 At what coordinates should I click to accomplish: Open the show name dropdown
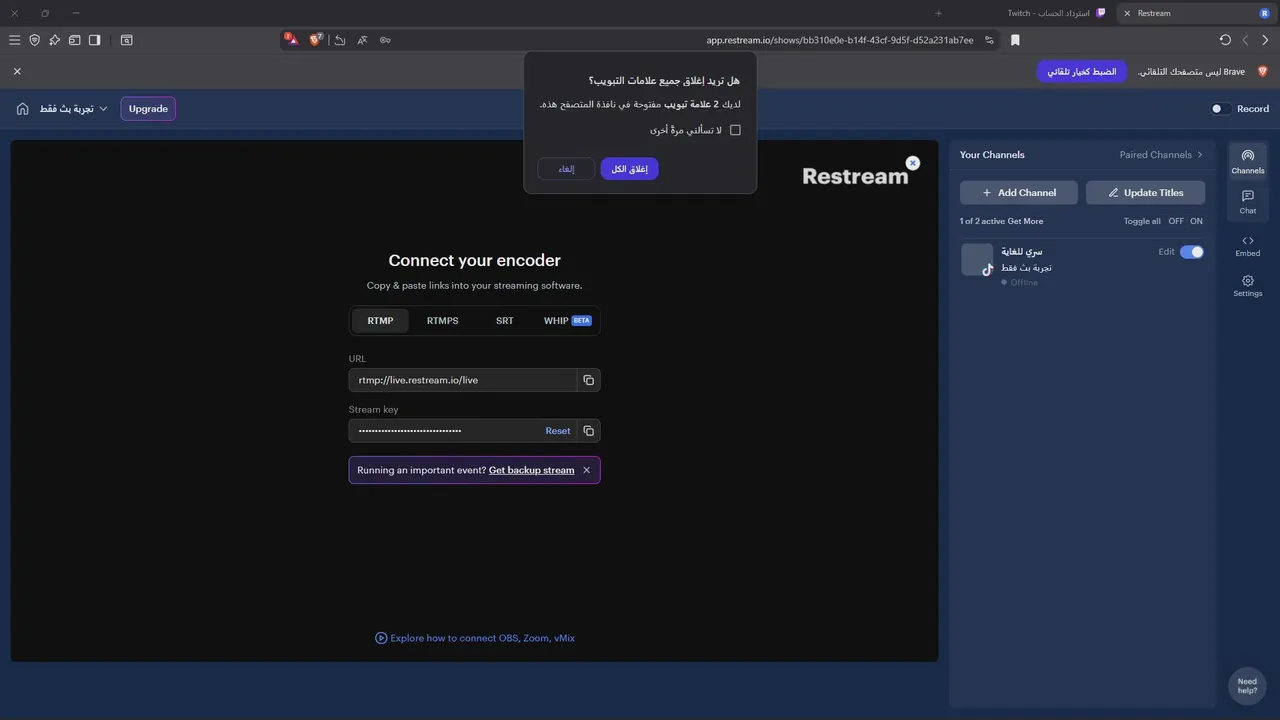click(x=73, y=108)
